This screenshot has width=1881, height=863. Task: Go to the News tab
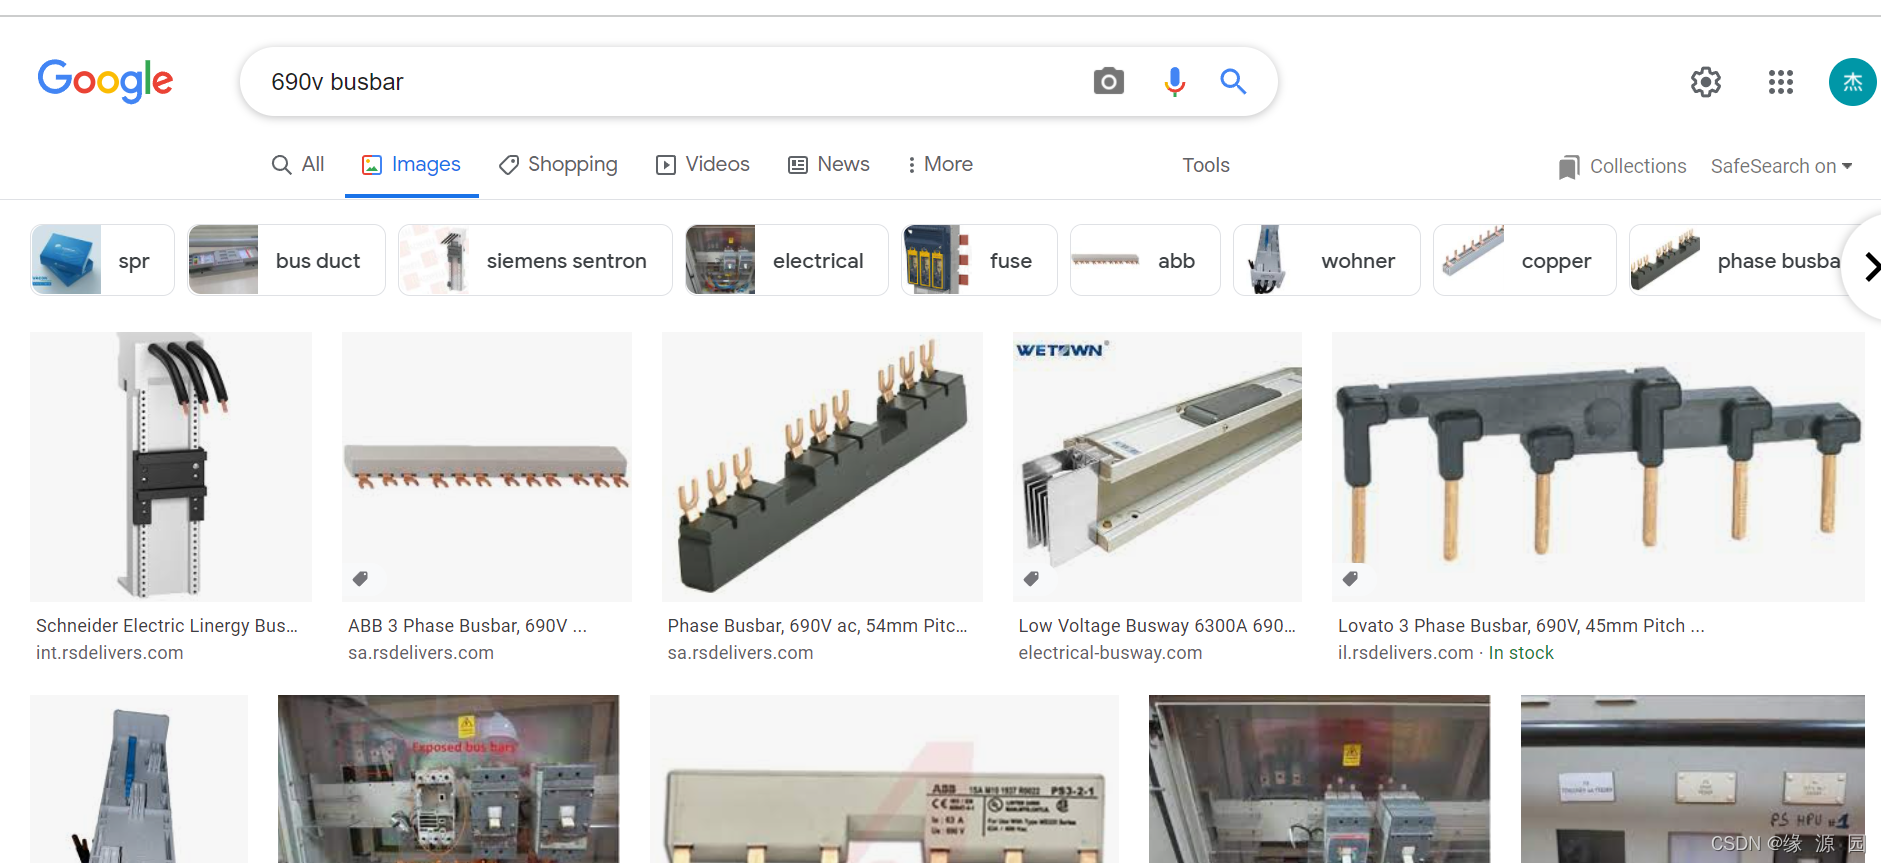829,164
